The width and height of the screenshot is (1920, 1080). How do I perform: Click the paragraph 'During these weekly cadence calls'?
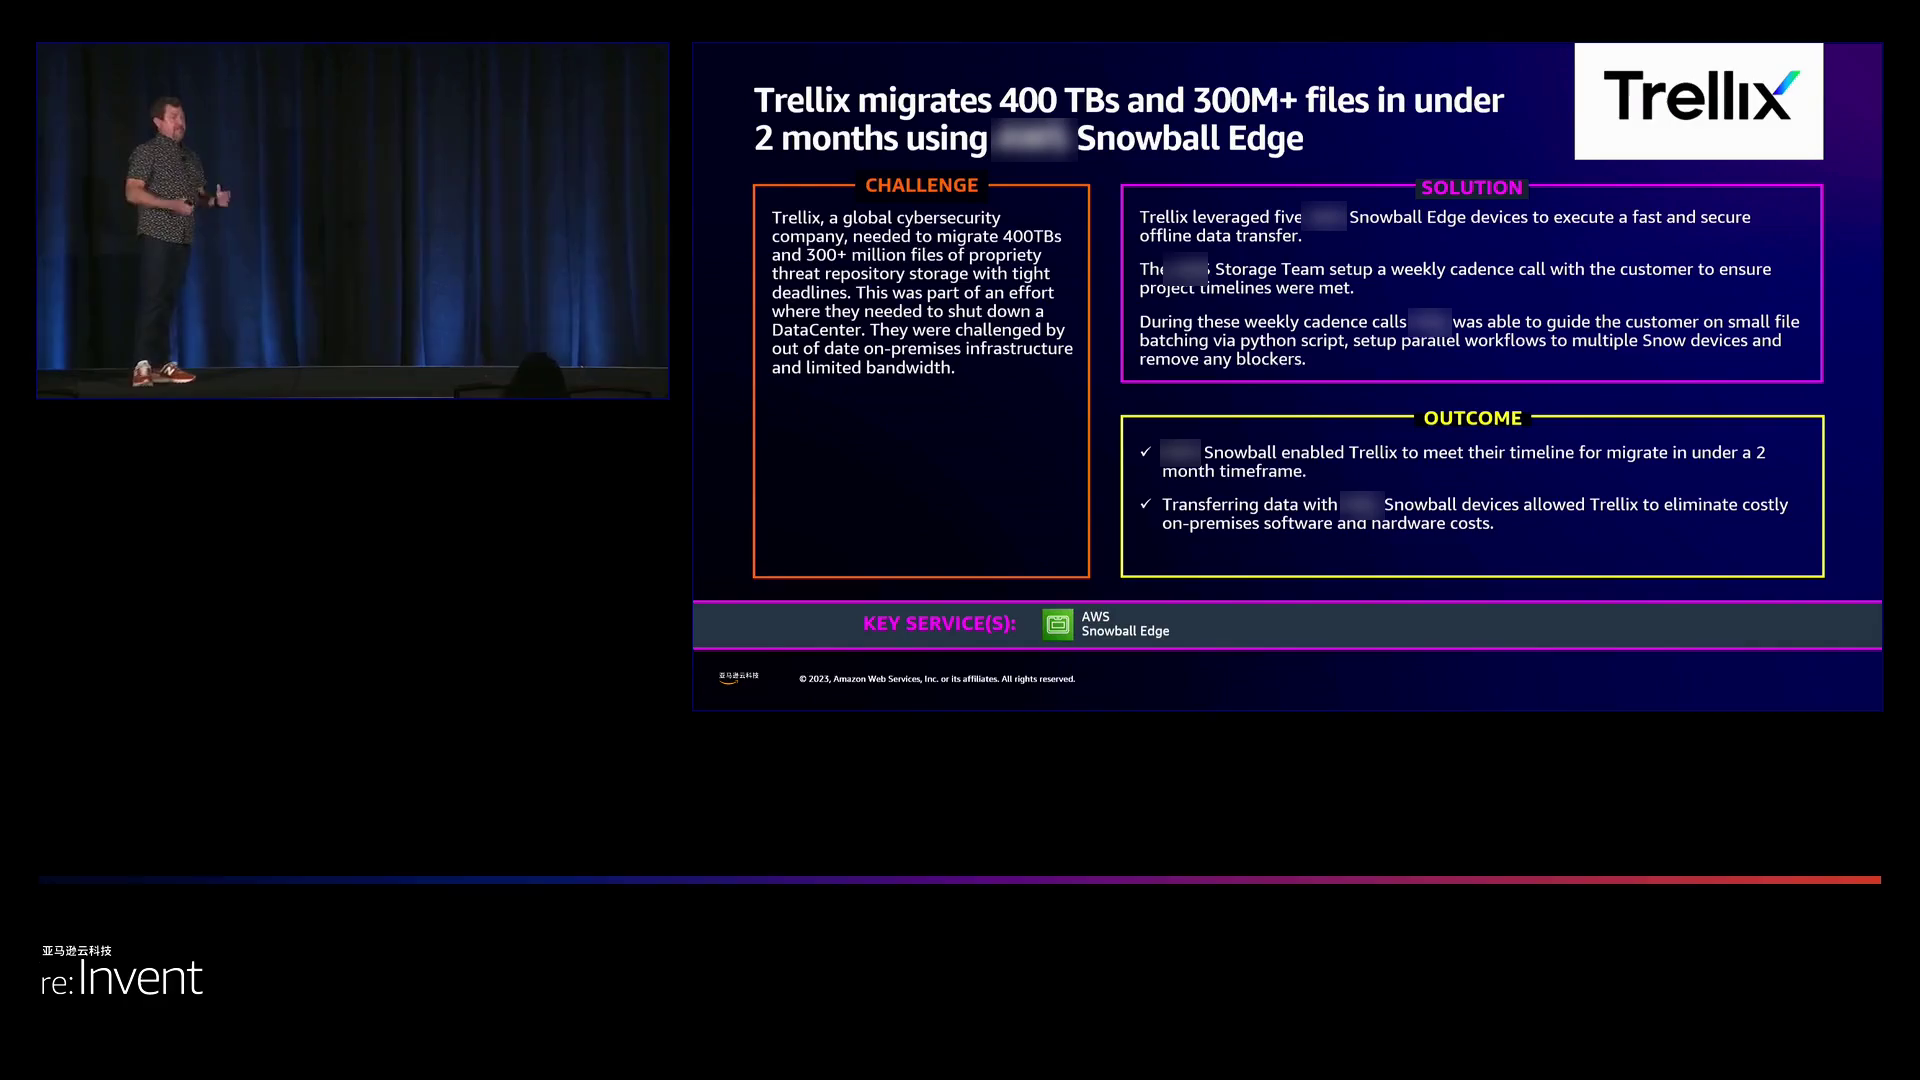[1469, 340]
